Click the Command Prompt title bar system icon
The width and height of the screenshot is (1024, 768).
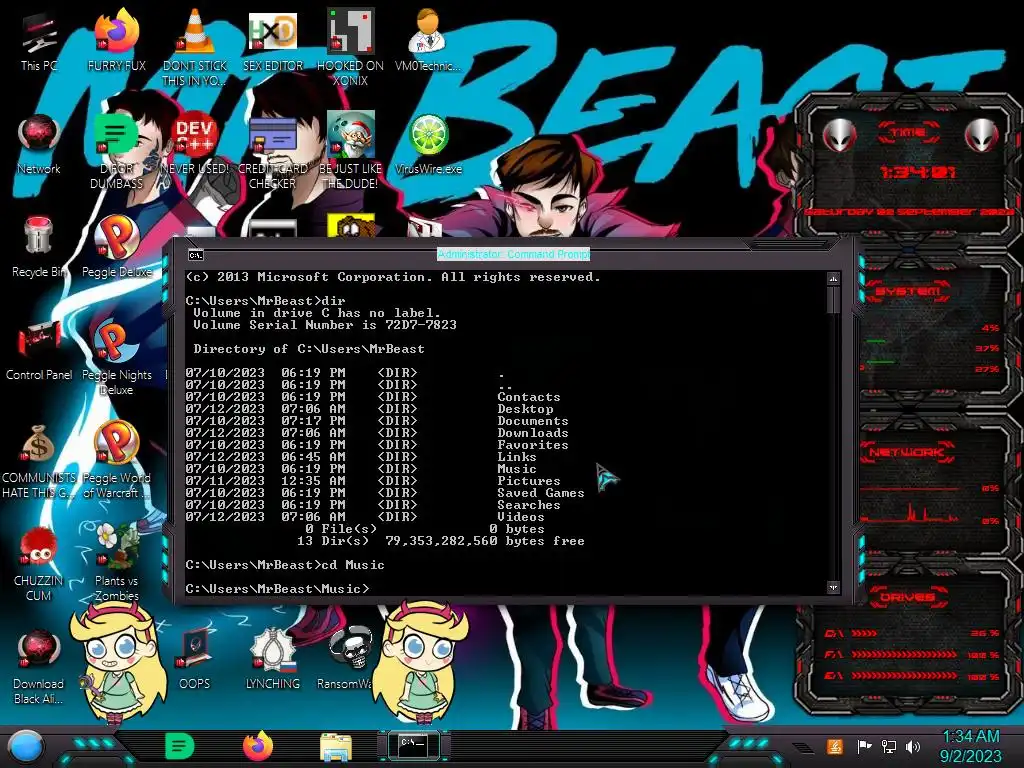(195, 255)
